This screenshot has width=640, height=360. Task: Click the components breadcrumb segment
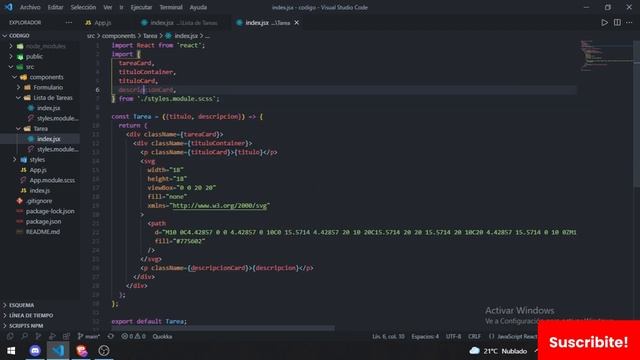[118, 36]
